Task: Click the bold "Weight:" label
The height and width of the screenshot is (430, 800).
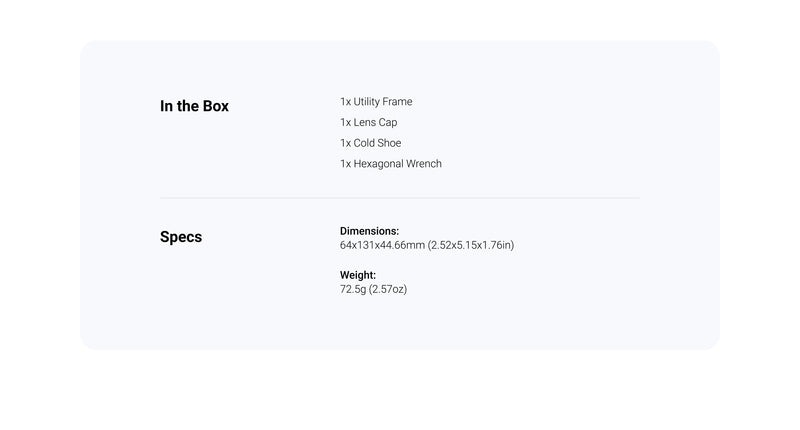Action: pos(358,275)
